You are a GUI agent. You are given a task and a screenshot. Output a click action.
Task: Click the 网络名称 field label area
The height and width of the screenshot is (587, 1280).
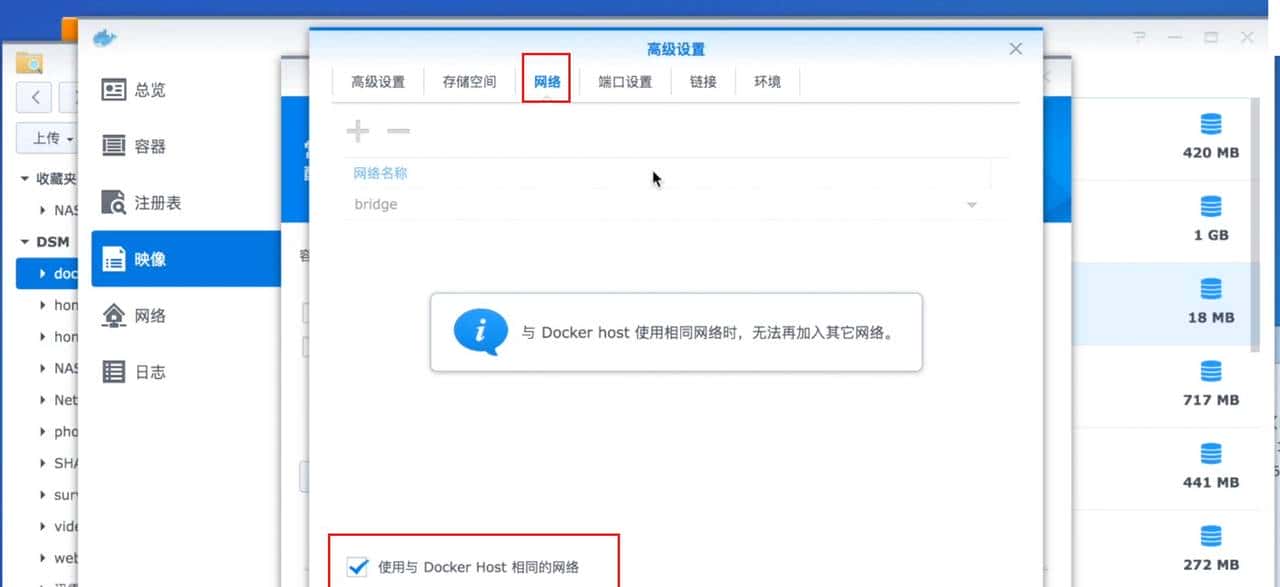tap(380, 172)
